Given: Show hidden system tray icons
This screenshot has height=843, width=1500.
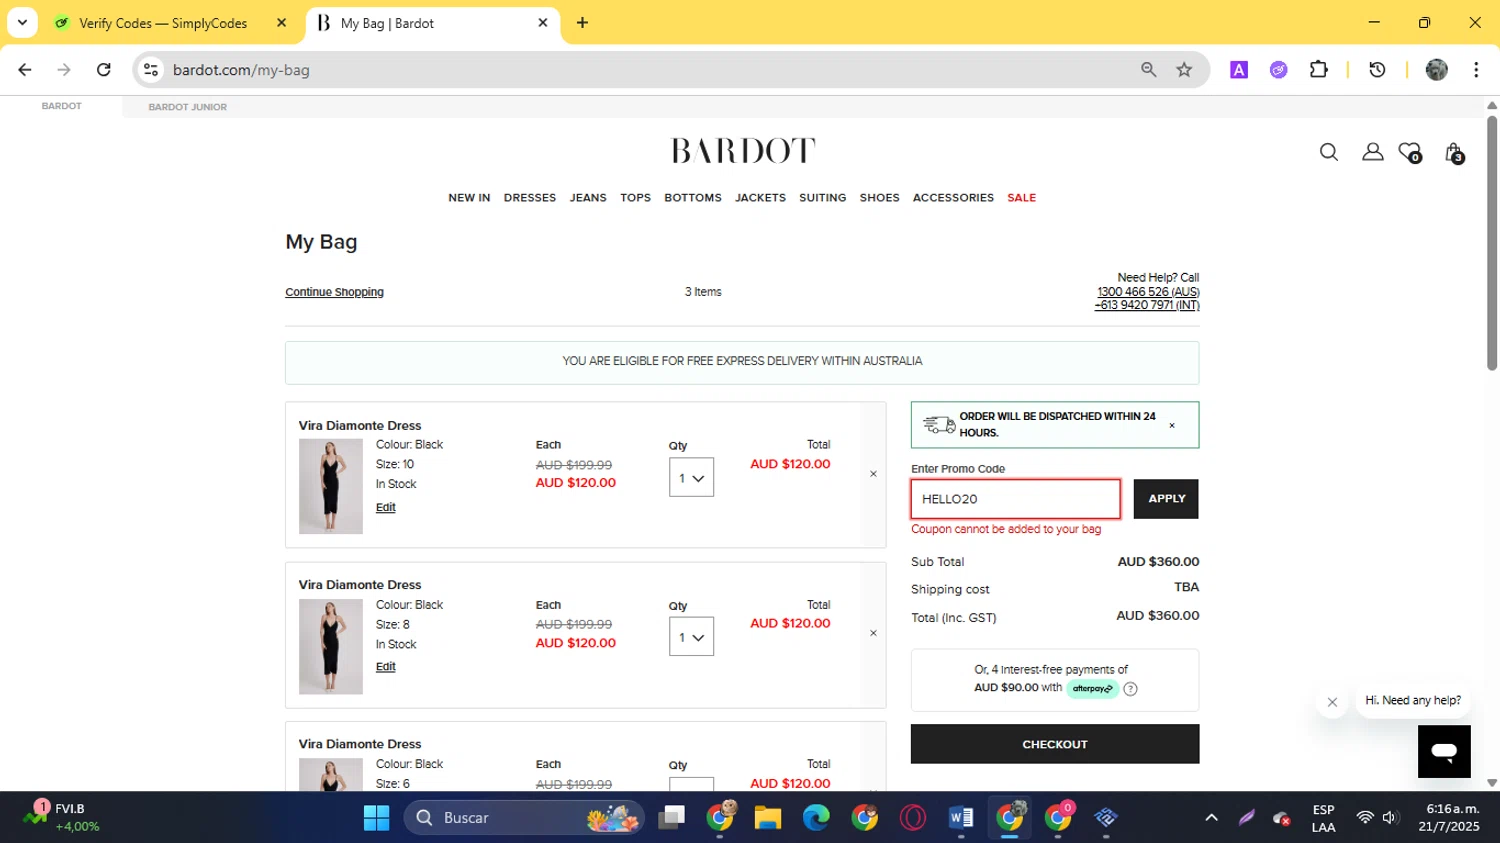Looking at the screenshot, I should pyautogui.click(x=1211, y=818).
